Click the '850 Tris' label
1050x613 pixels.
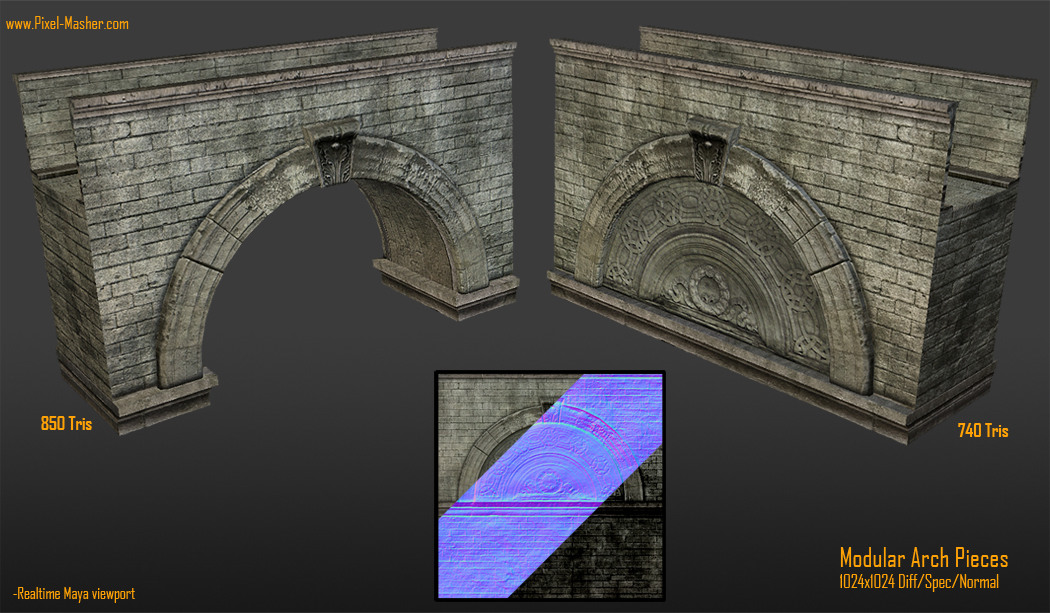(x=66, y=423)
